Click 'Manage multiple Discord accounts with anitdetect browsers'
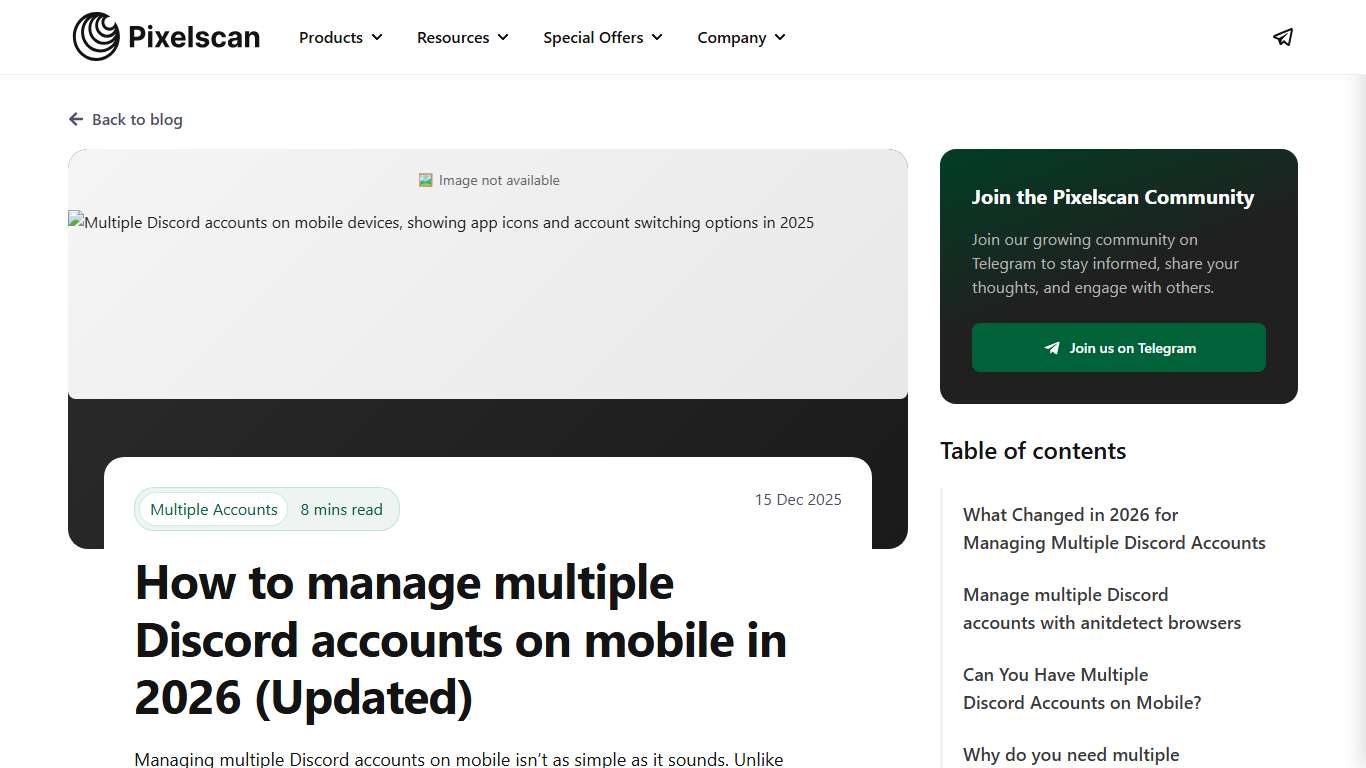The height and width of the screenshot is (768, 1366). (1101, 608)
